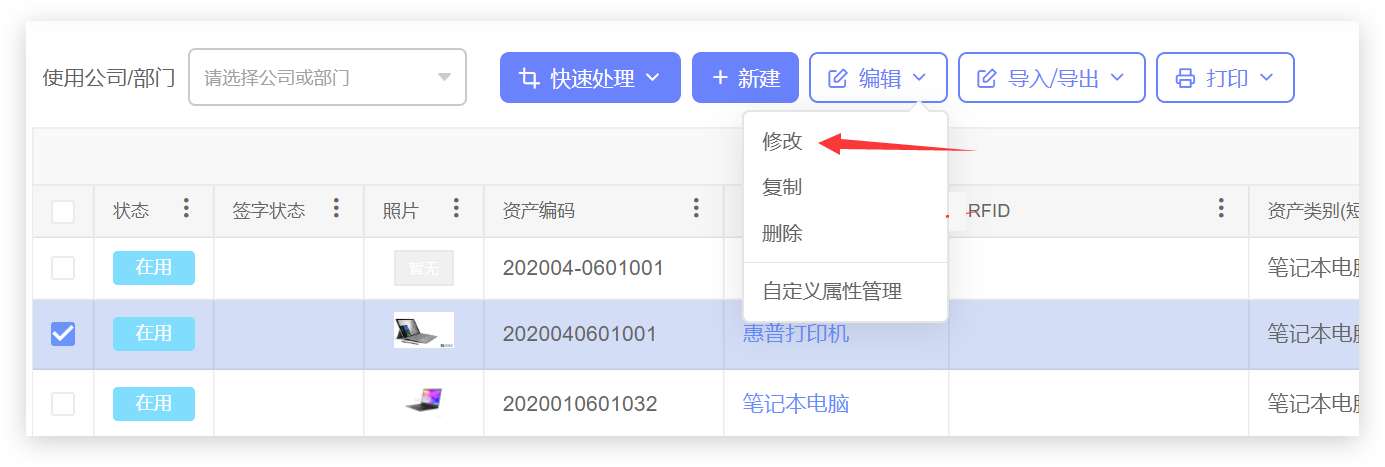Open the tablet photo thumbnail in selected row
Viewport: 1385px width, 467px height.
[423, 331]
